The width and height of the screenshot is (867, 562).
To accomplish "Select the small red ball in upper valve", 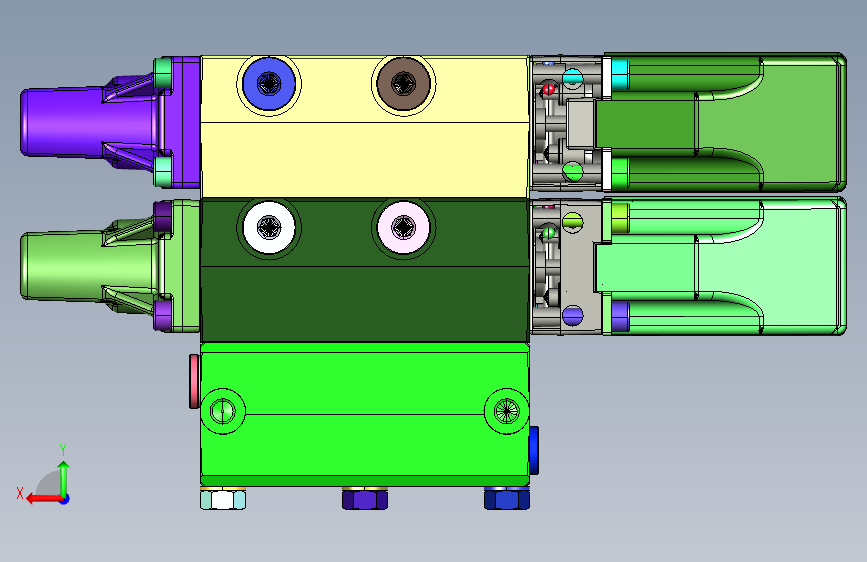I will (549, 89).
